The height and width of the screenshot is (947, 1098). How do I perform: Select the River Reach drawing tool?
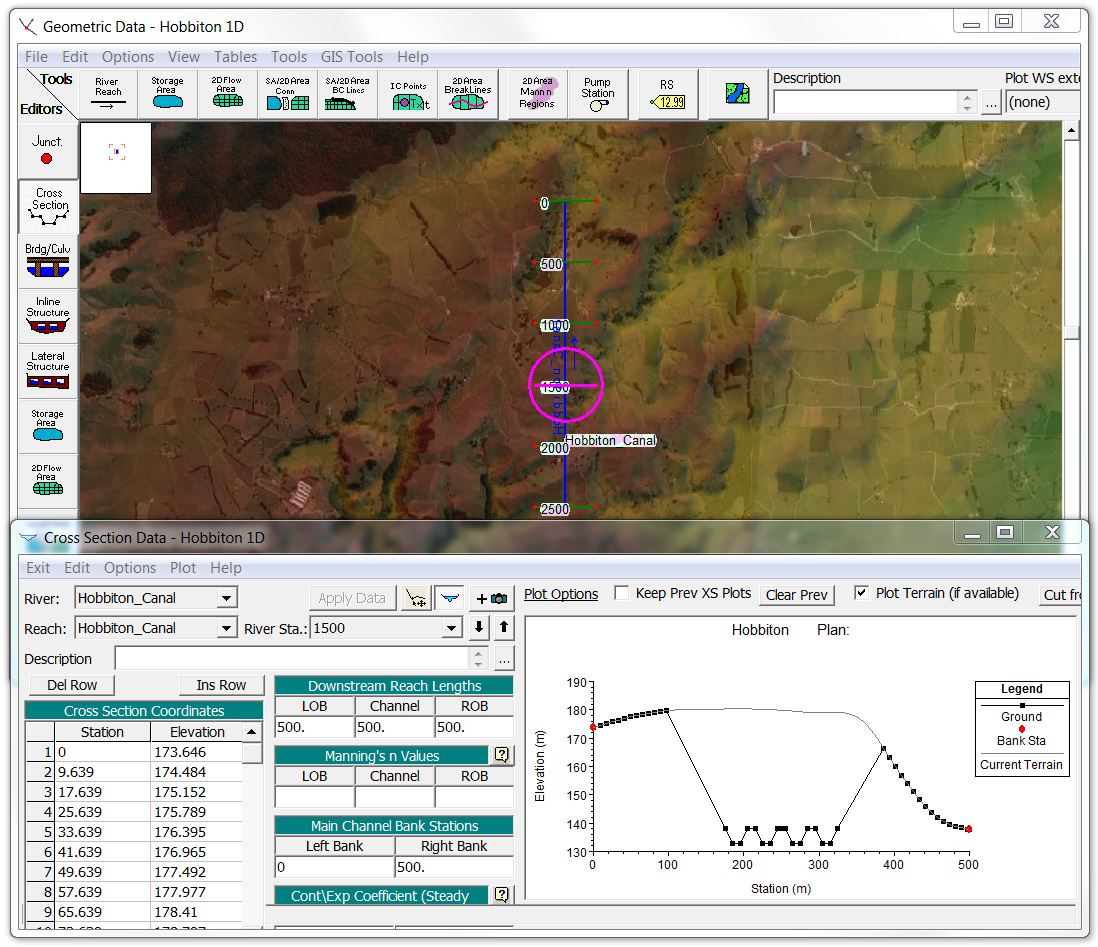108,94
